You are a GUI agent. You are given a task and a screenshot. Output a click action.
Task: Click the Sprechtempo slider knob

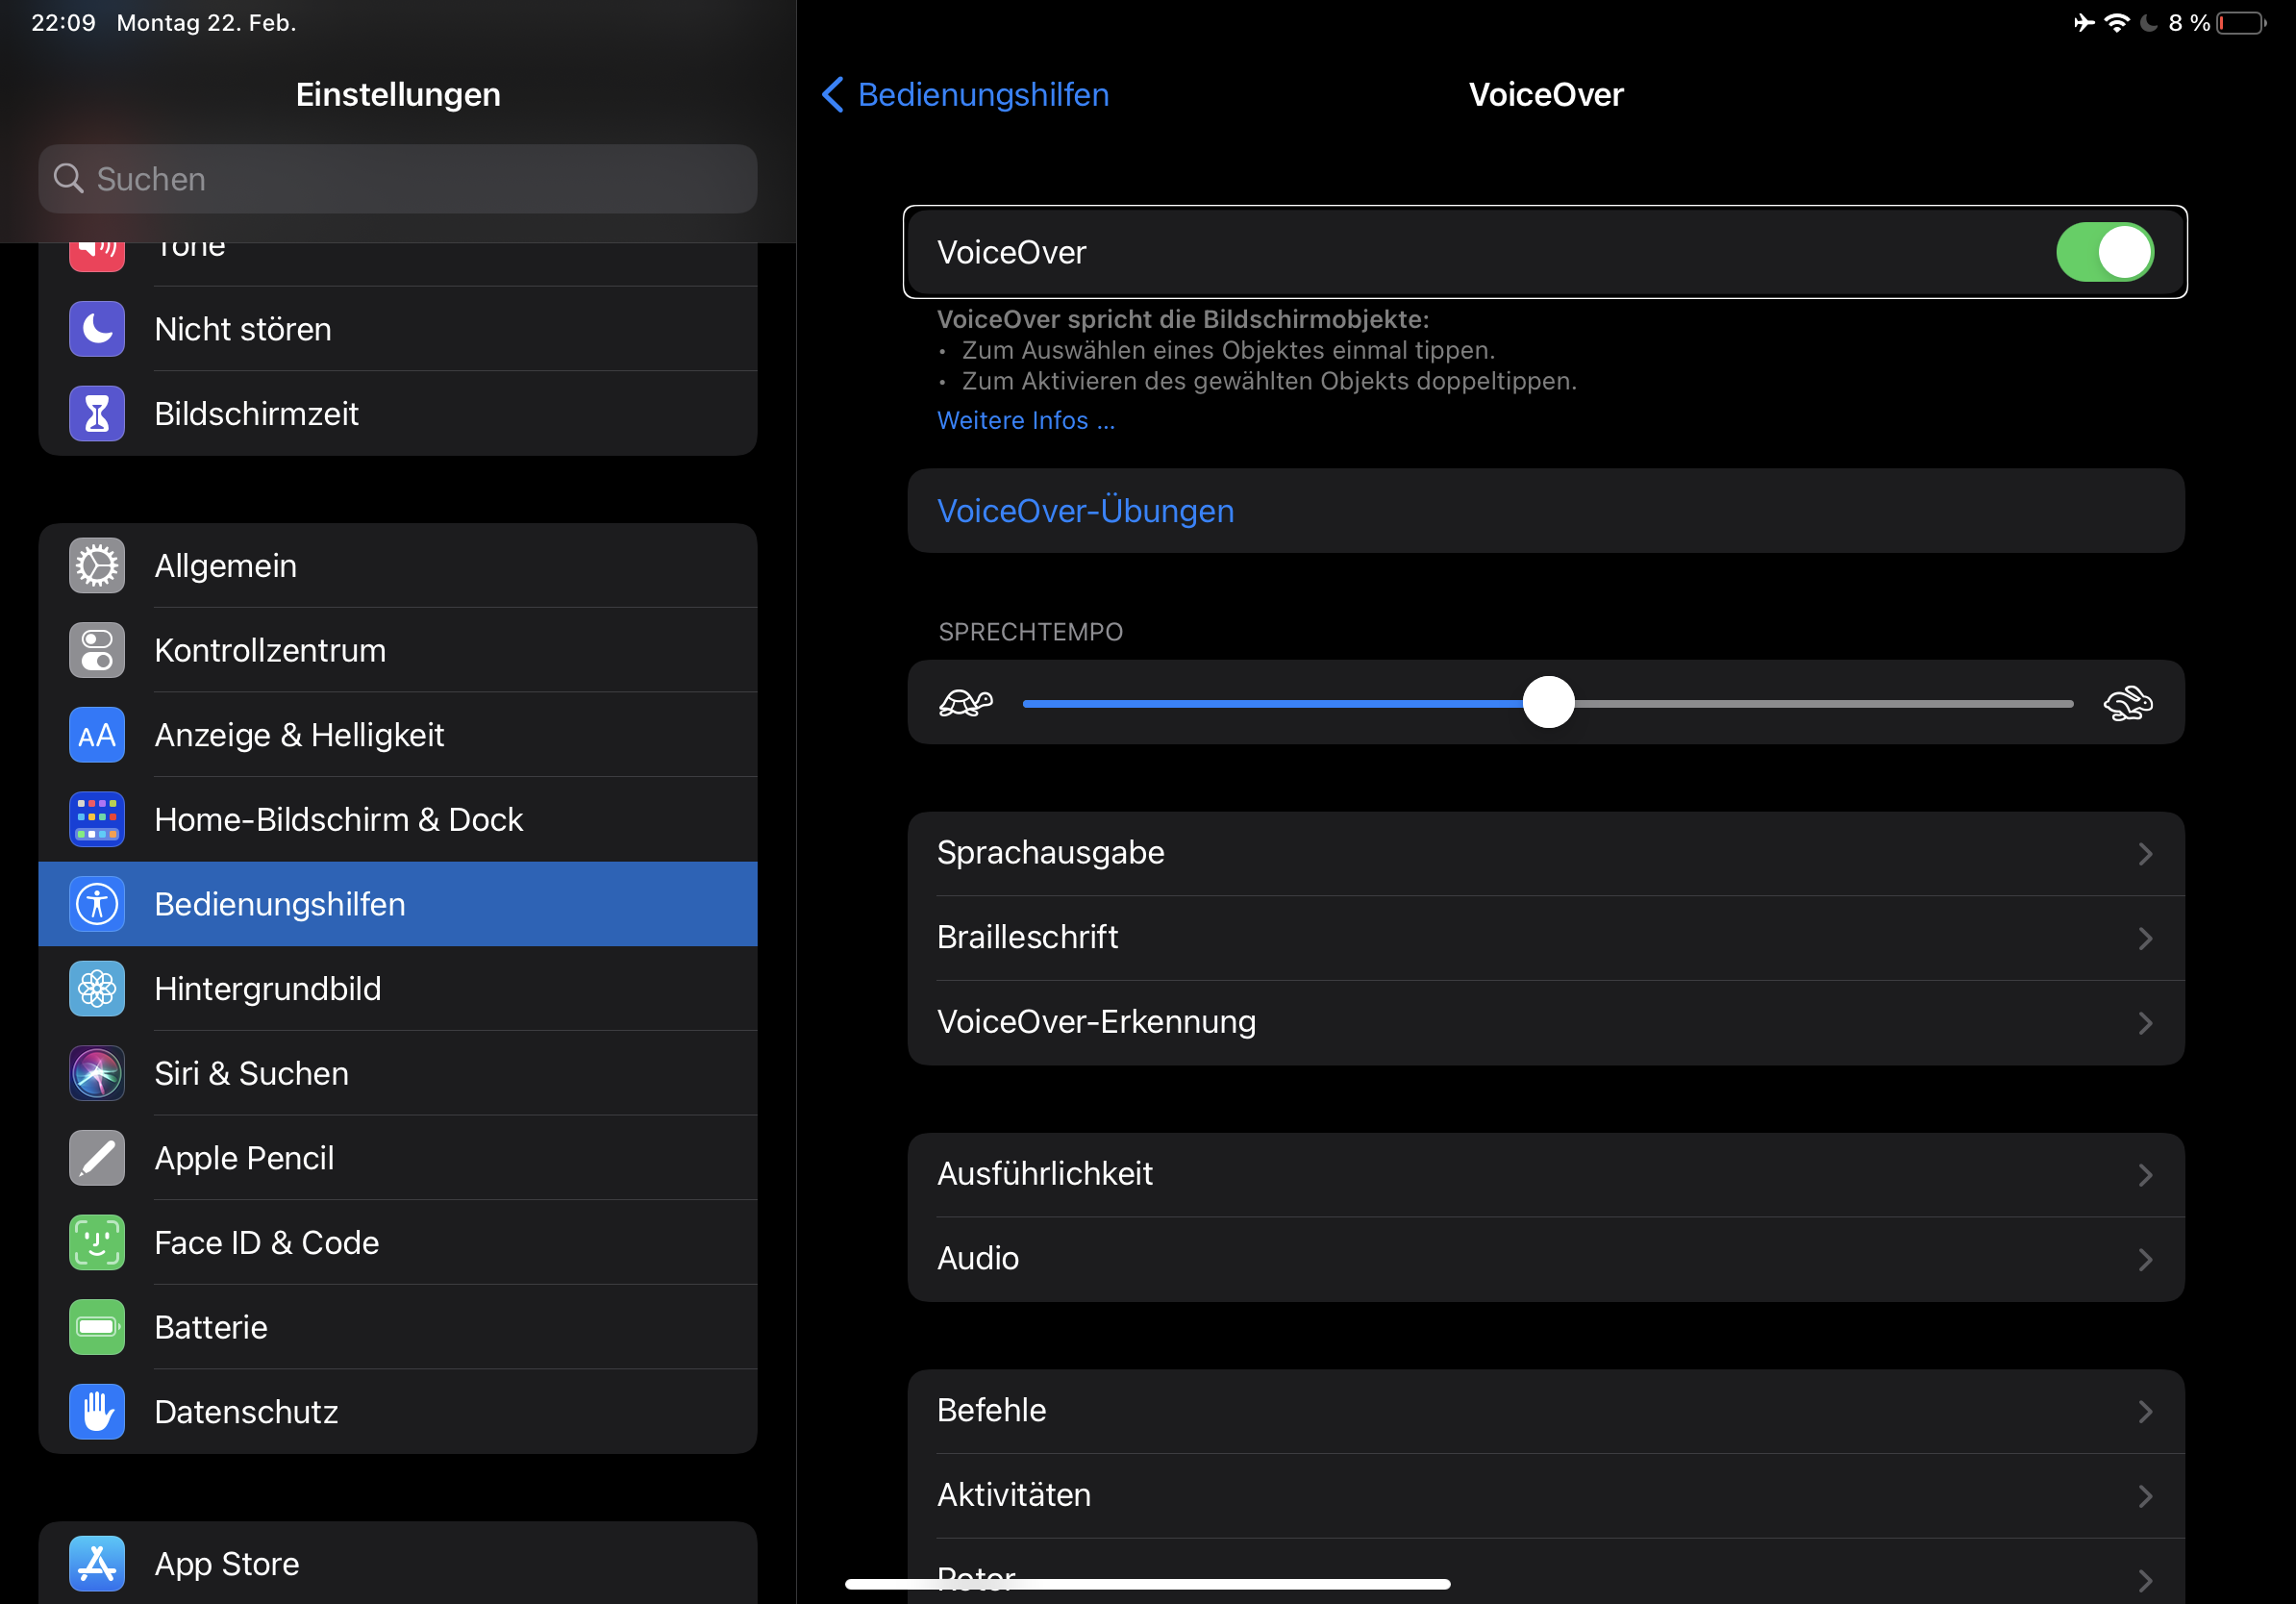coord(1548,702)
